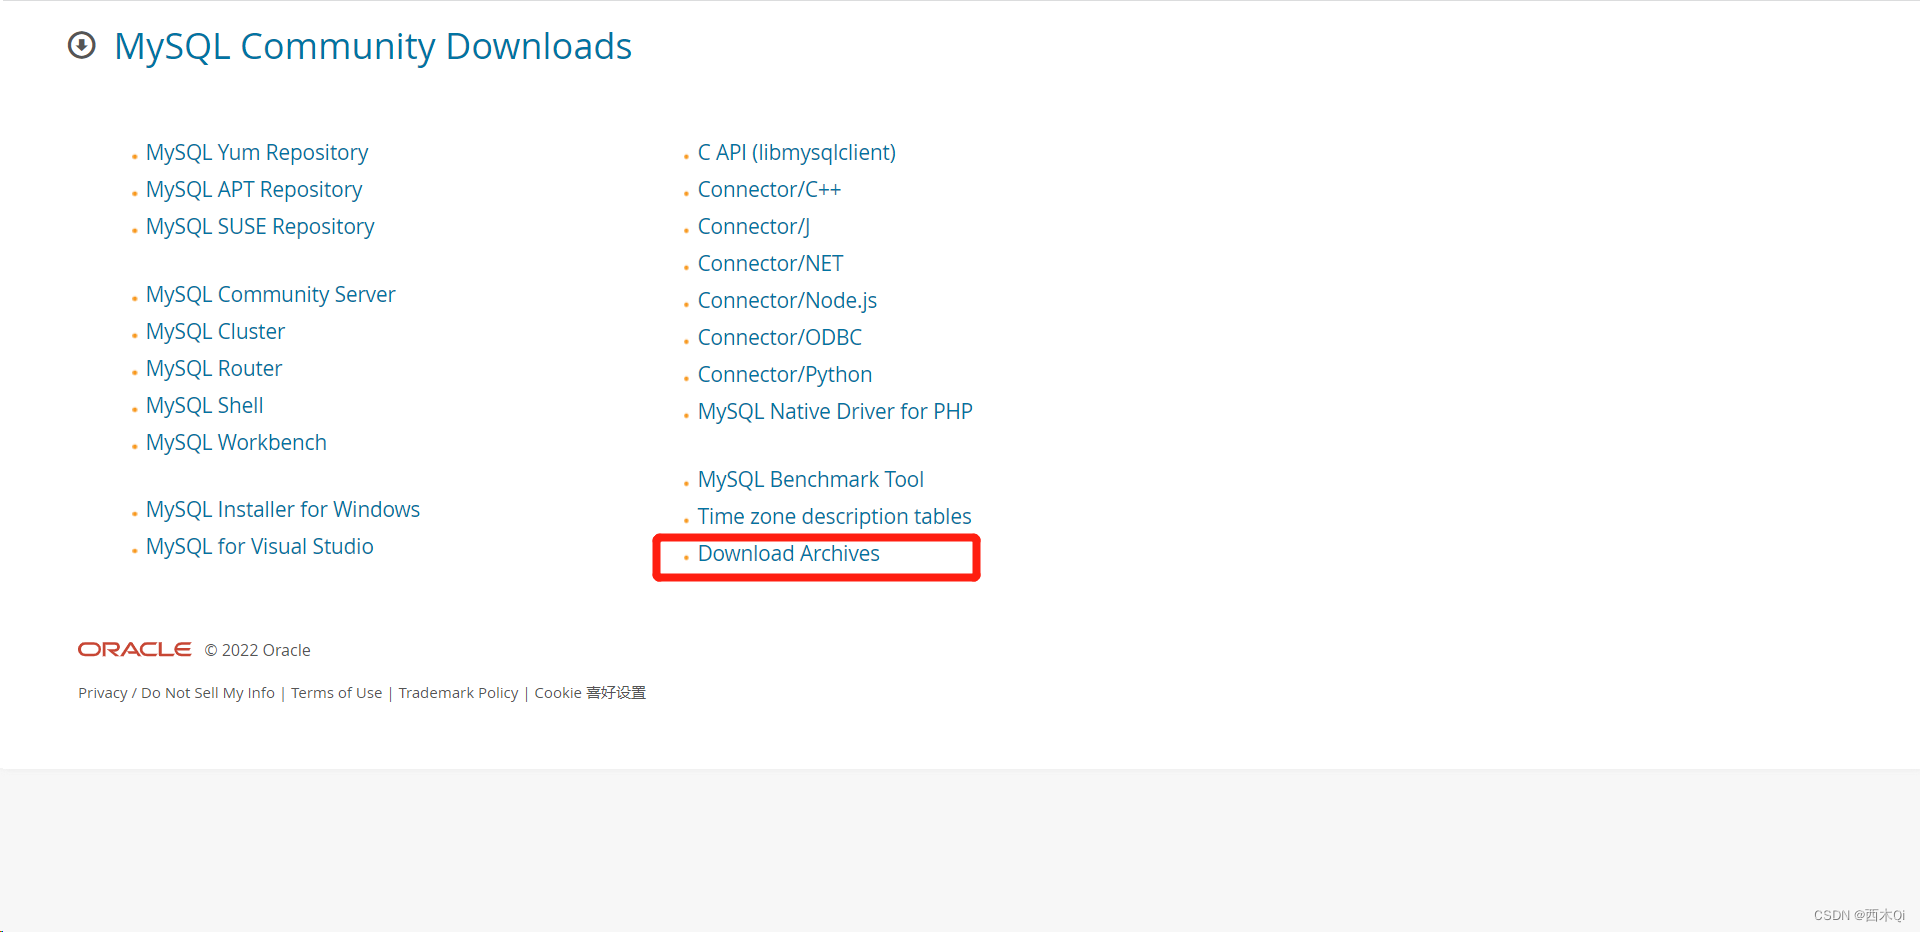This screenshot has height=932, width=1920.
Task: Open MySQL Workbench link
Action: point(236,443)
